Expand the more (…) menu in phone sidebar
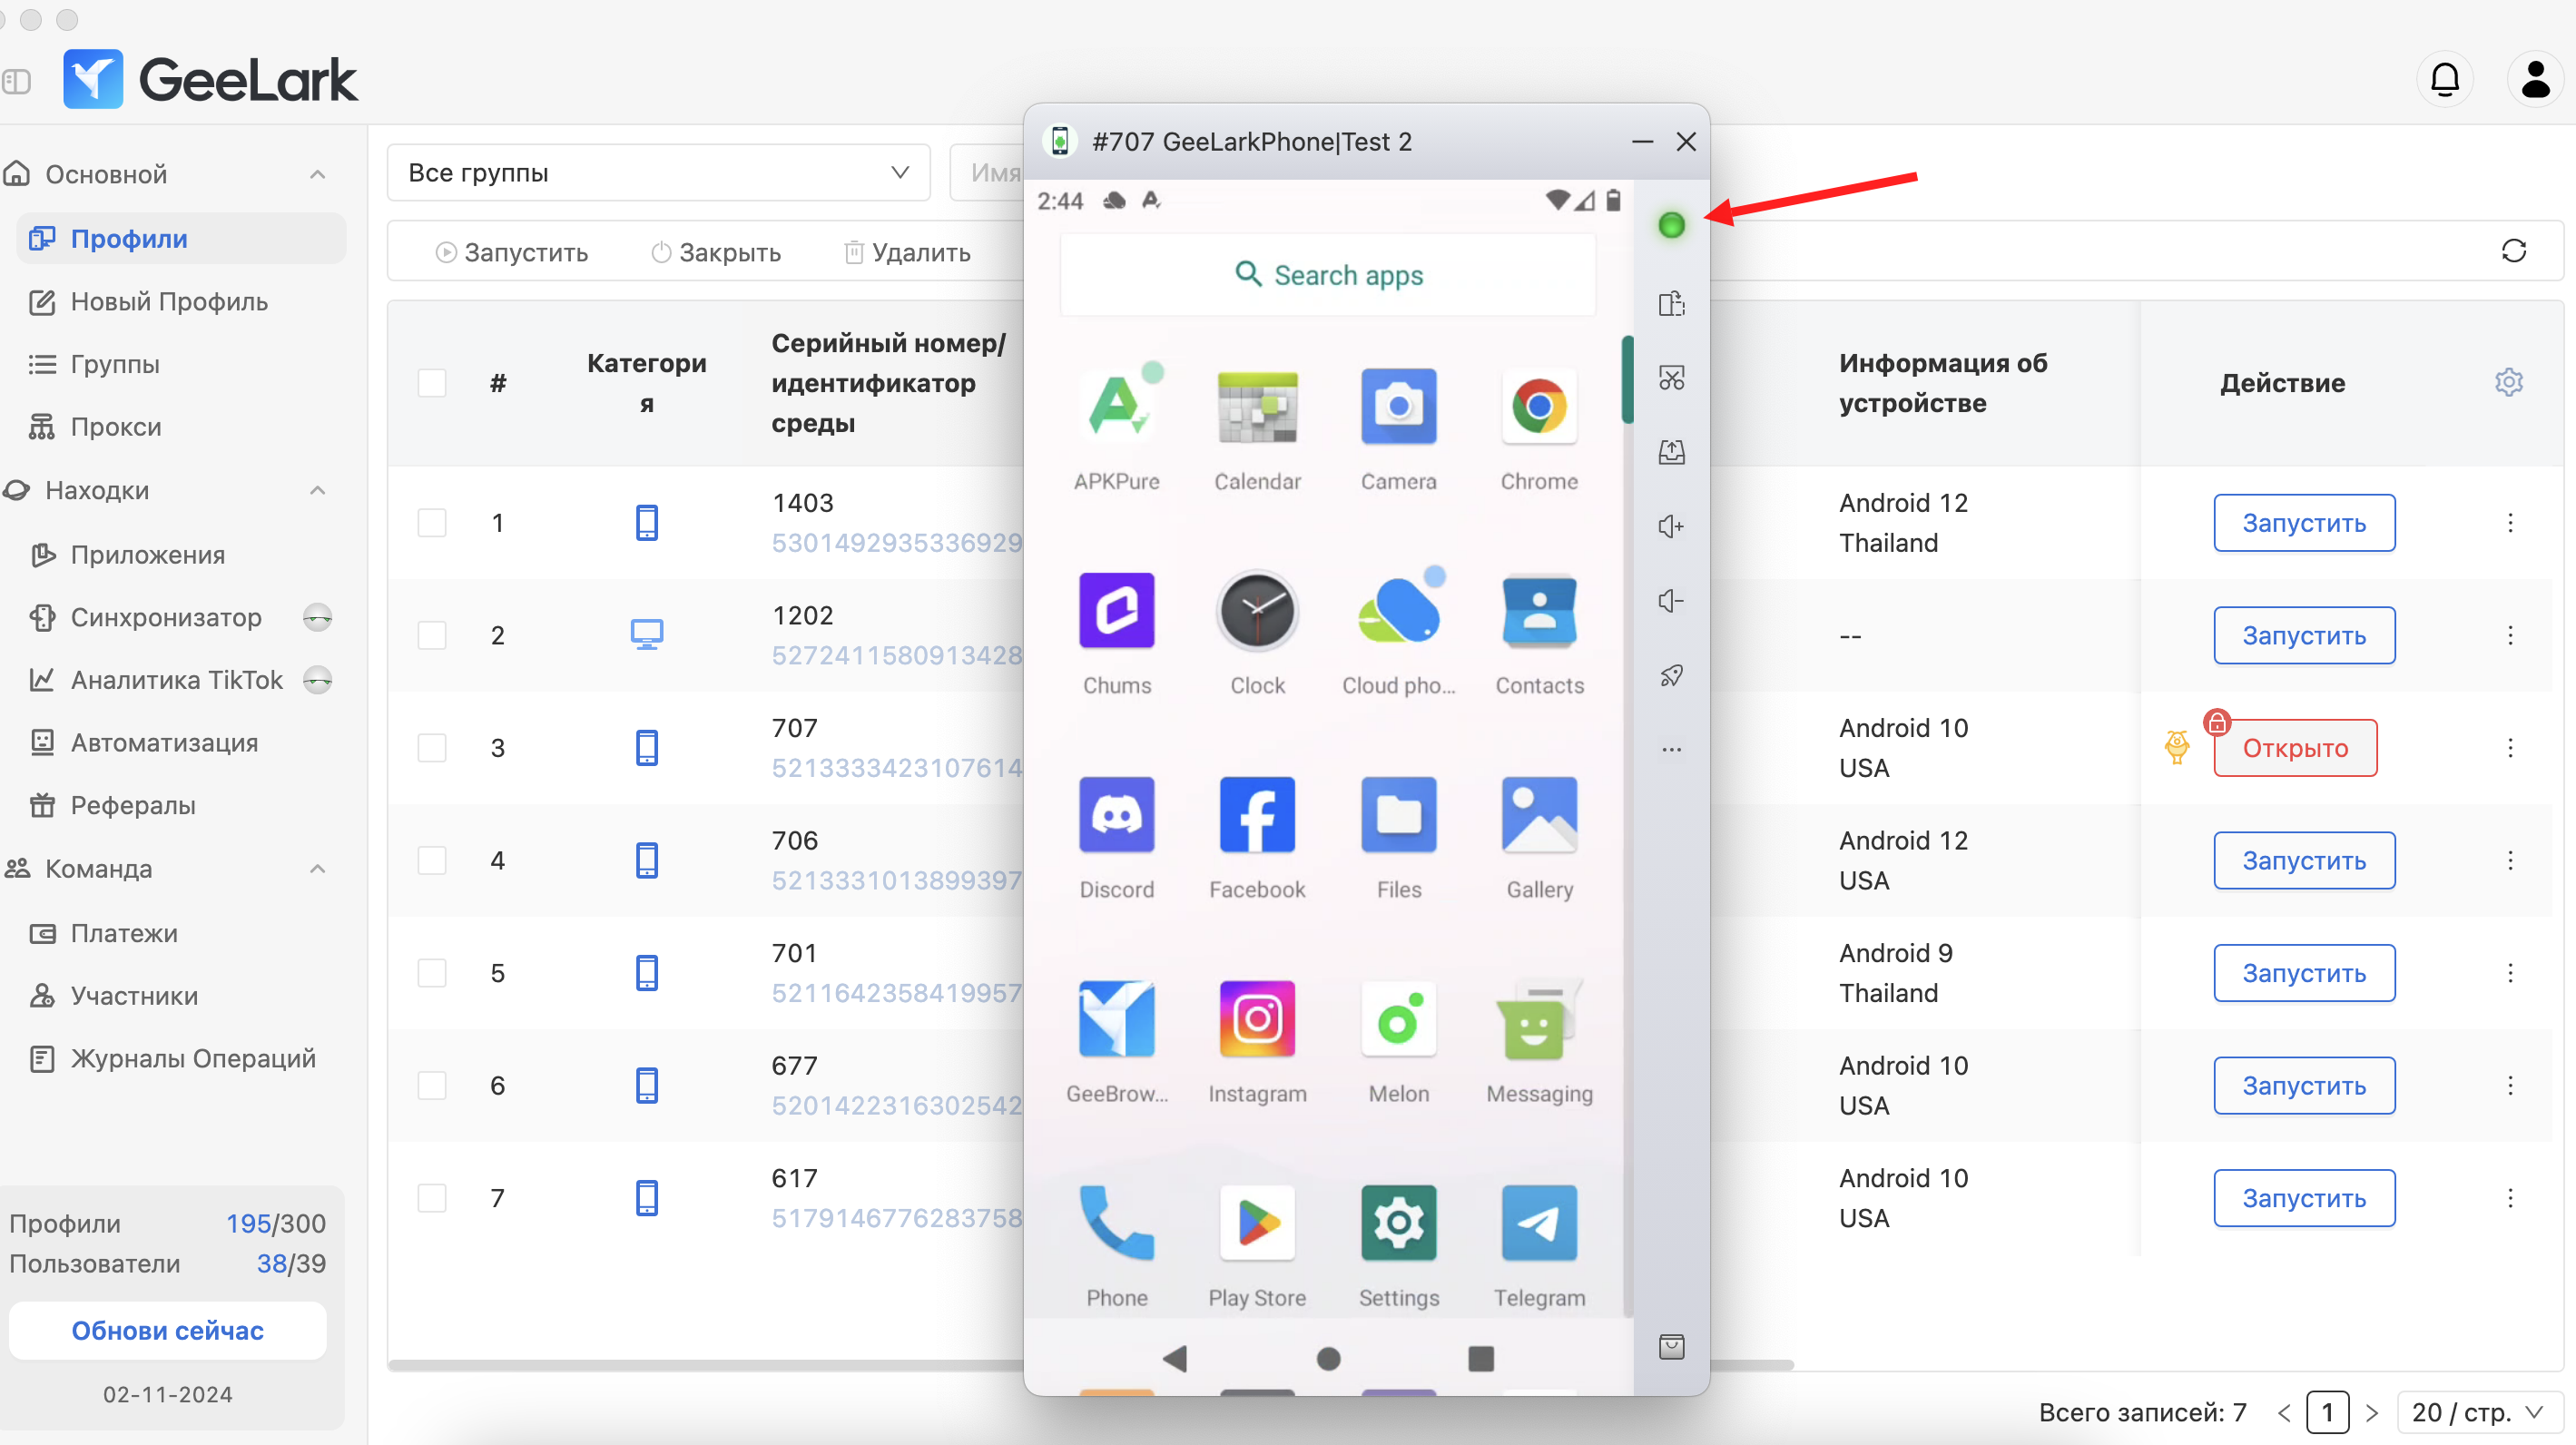 click(x=1671, y=749)
